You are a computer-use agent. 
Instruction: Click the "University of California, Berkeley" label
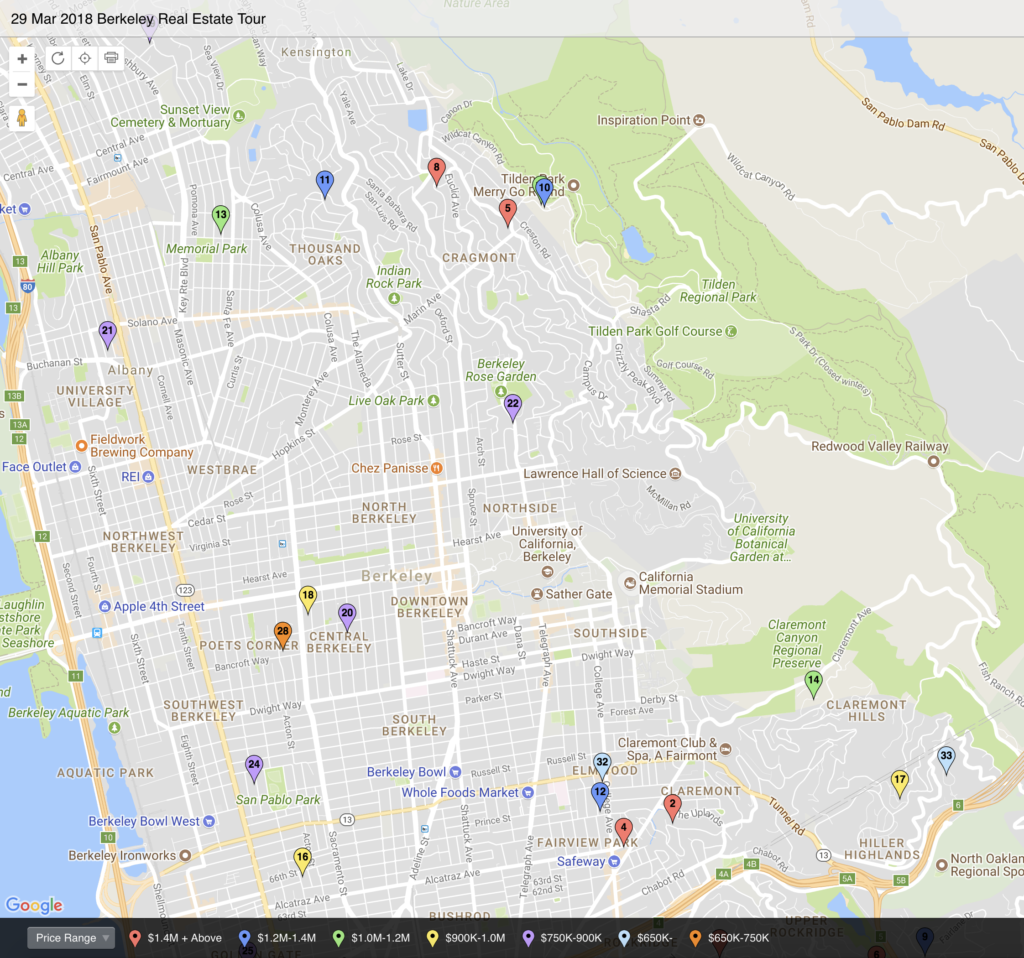tap(547, 544)
